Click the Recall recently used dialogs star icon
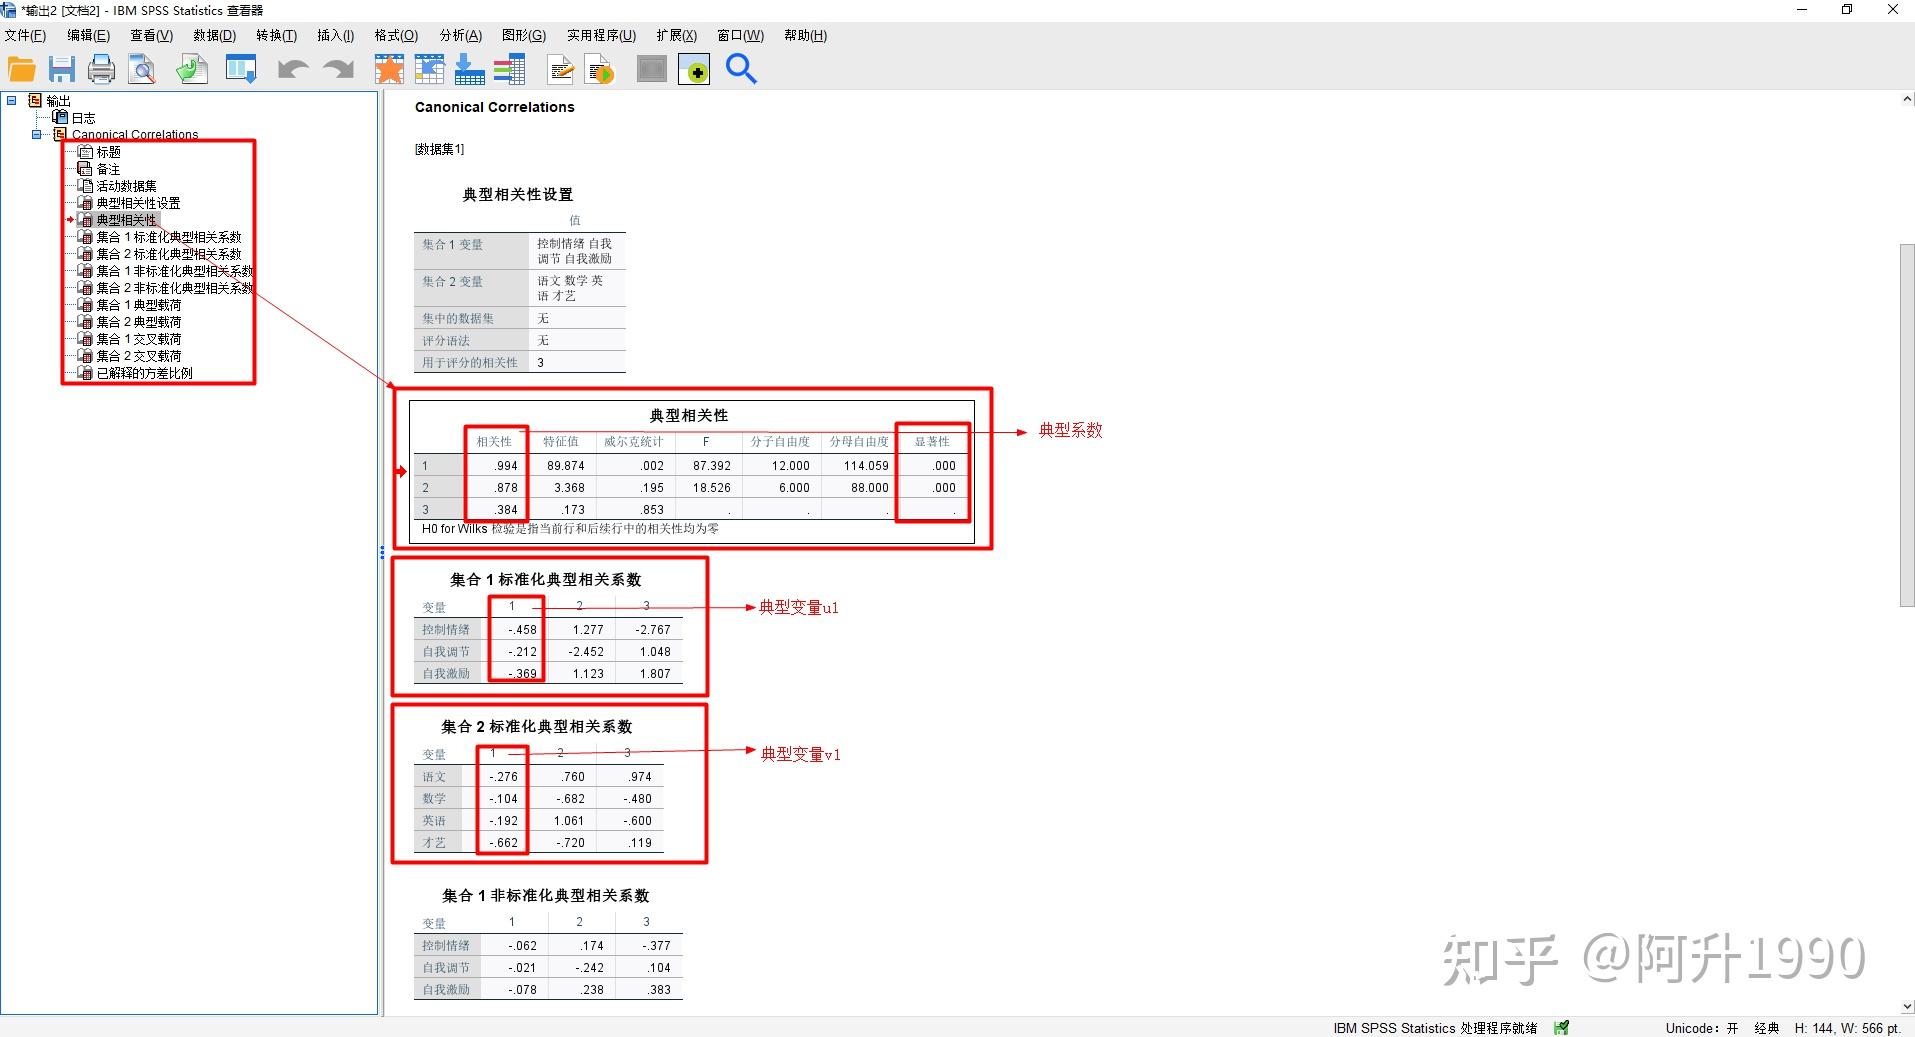Viewport: 1915px width, 1037px height. 388,69
